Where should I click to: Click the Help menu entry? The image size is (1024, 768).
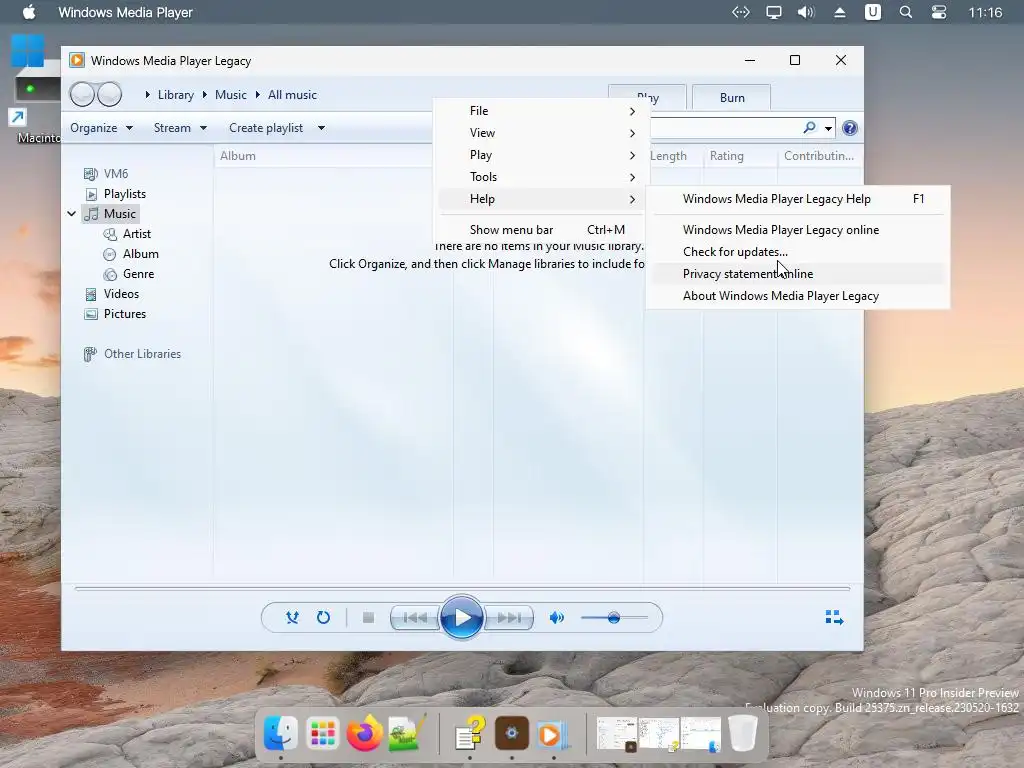pos(541,199)
